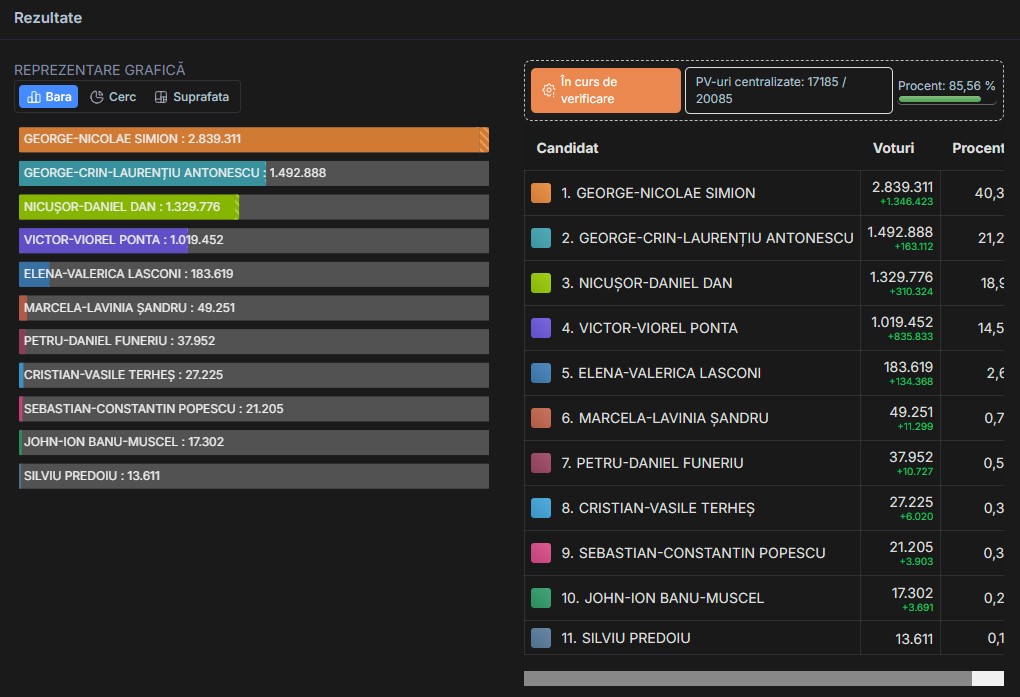
Task: Select George-Crin-Laurențiu Antonescu bar in chart
Action: 254,173
